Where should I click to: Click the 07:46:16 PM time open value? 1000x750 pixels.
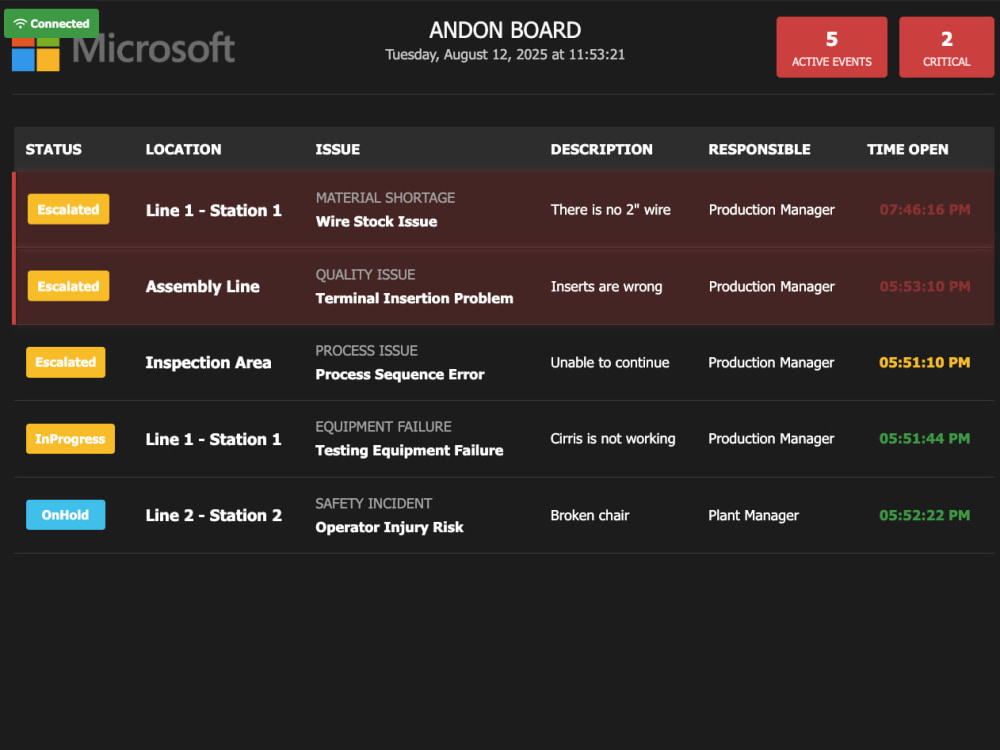925,210
